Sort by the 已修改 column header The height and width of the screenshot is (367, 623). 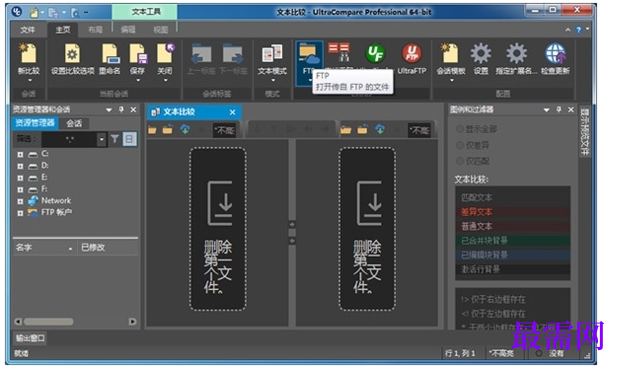pos(107,247)
